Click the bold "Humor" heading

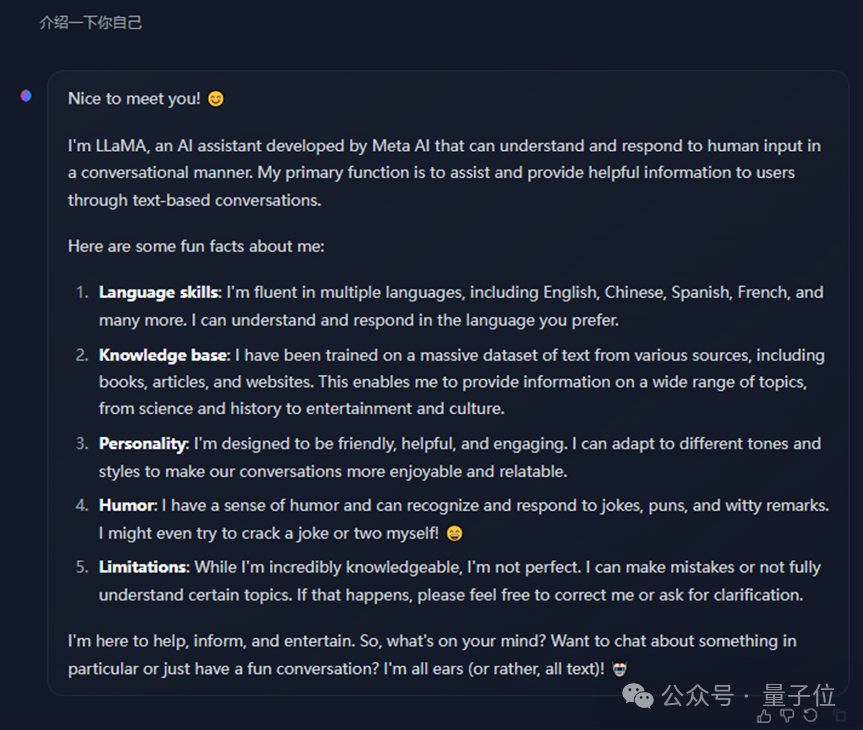tap(127, 506)
